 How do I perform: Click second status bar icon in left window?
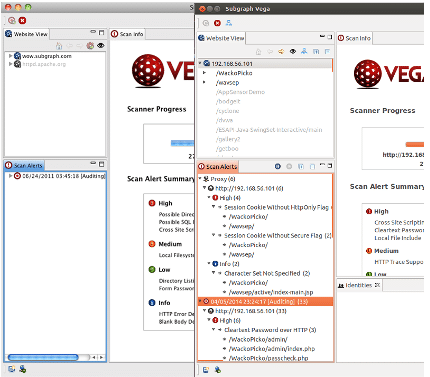click(22, 369)
